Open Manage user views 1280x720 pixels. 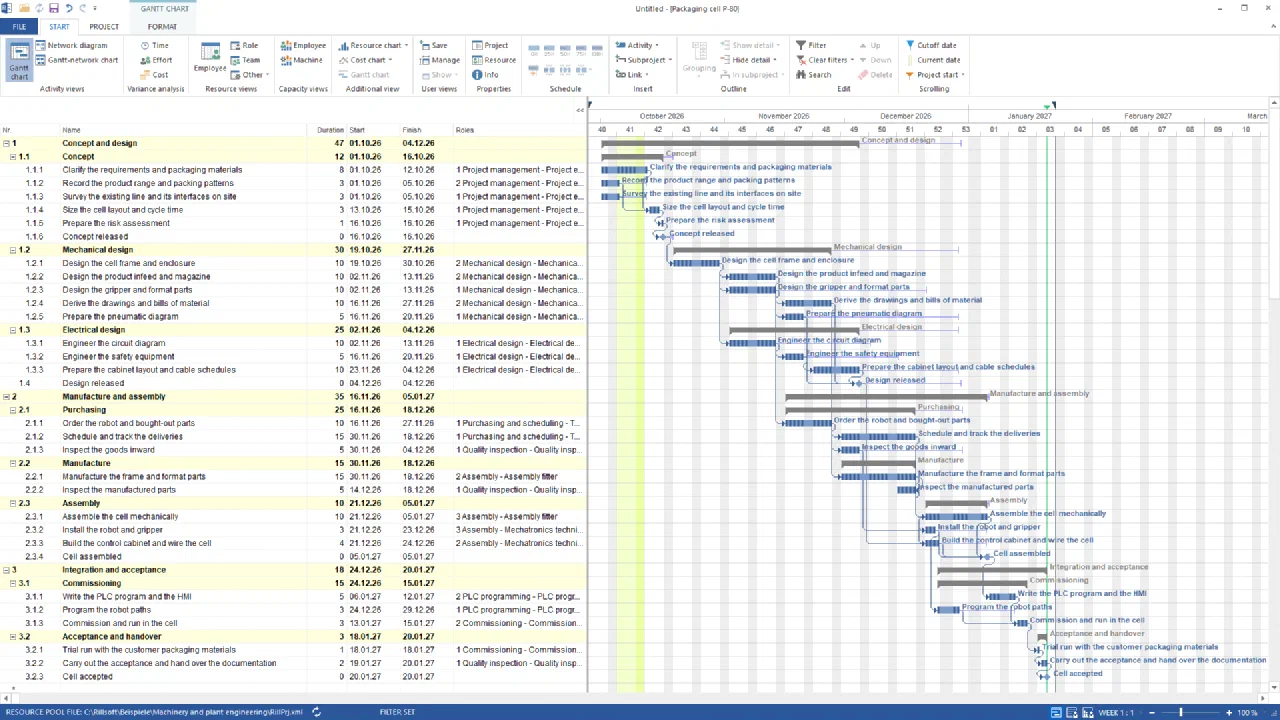pos(440,60)
